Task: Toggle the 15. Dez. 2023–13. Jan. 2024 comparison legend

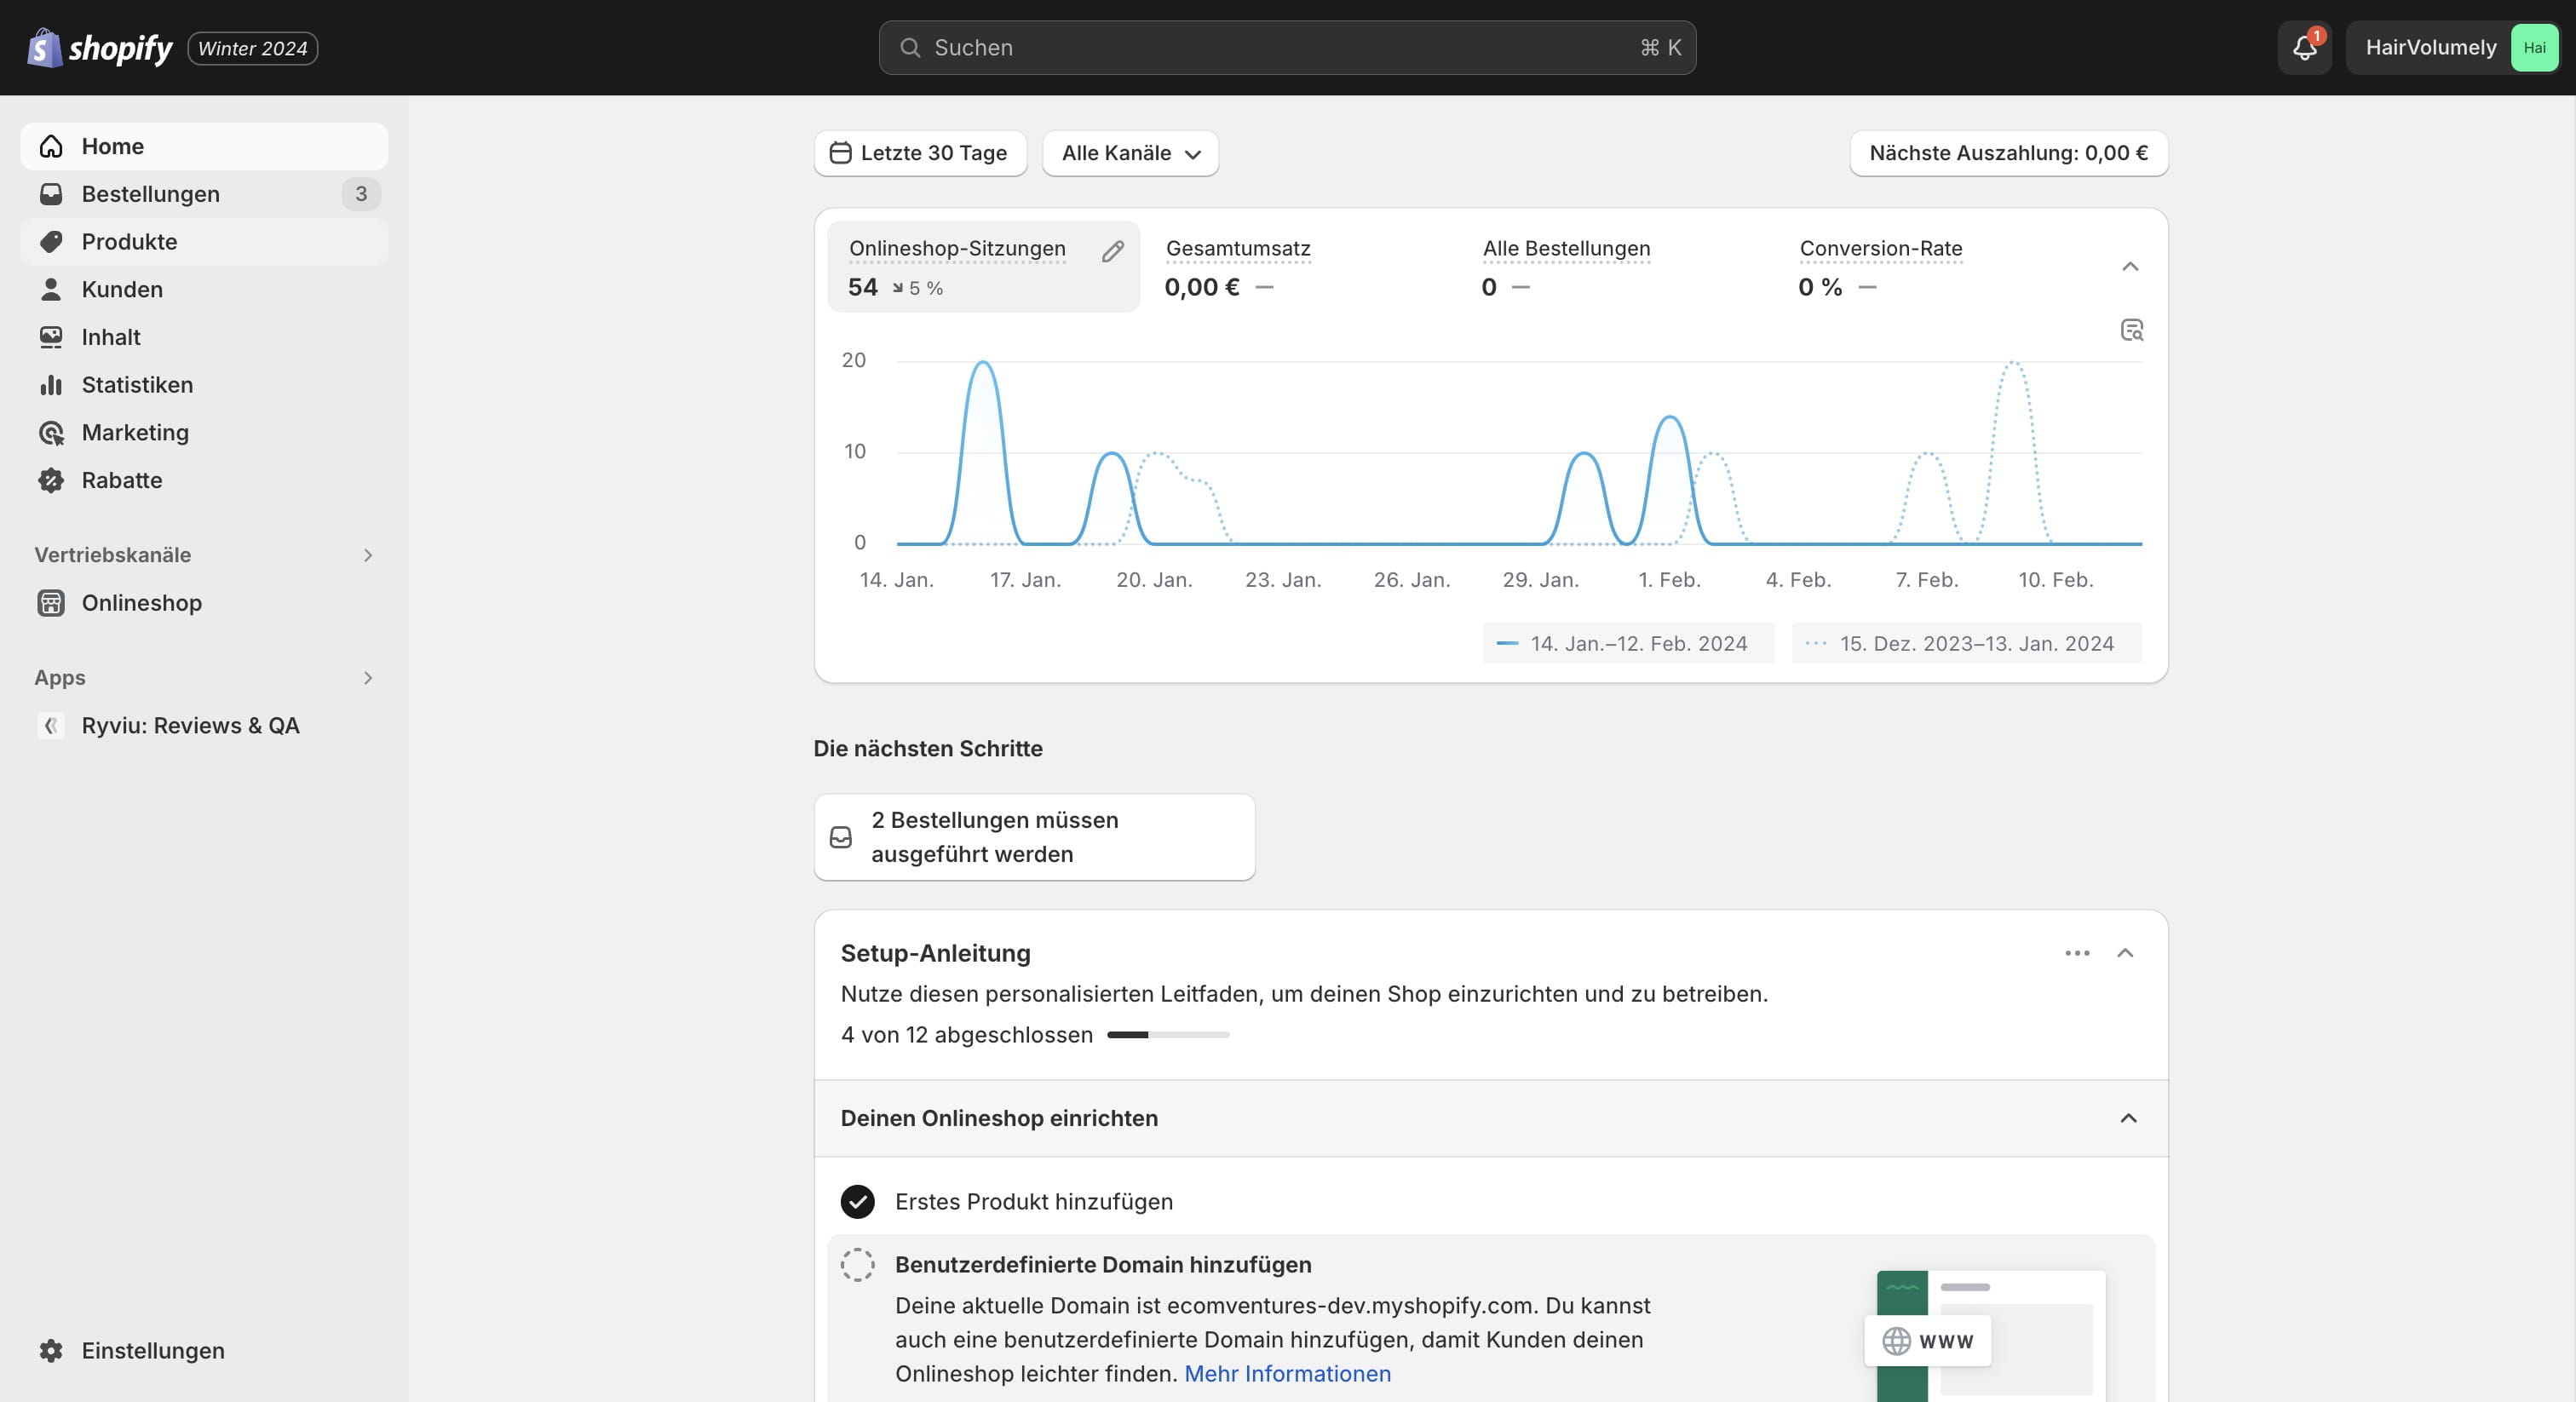Action: 1966,643
